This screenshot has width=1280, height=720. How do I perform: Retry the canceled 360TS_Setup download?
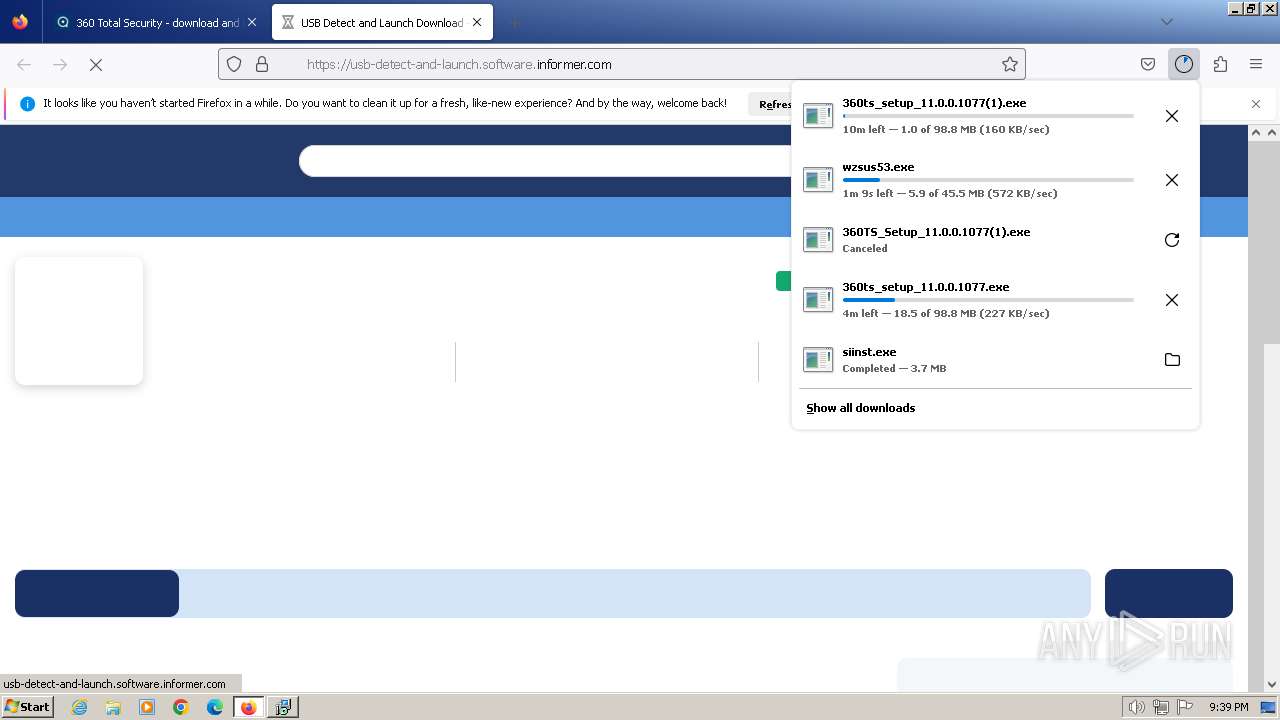coord(1172,240)
